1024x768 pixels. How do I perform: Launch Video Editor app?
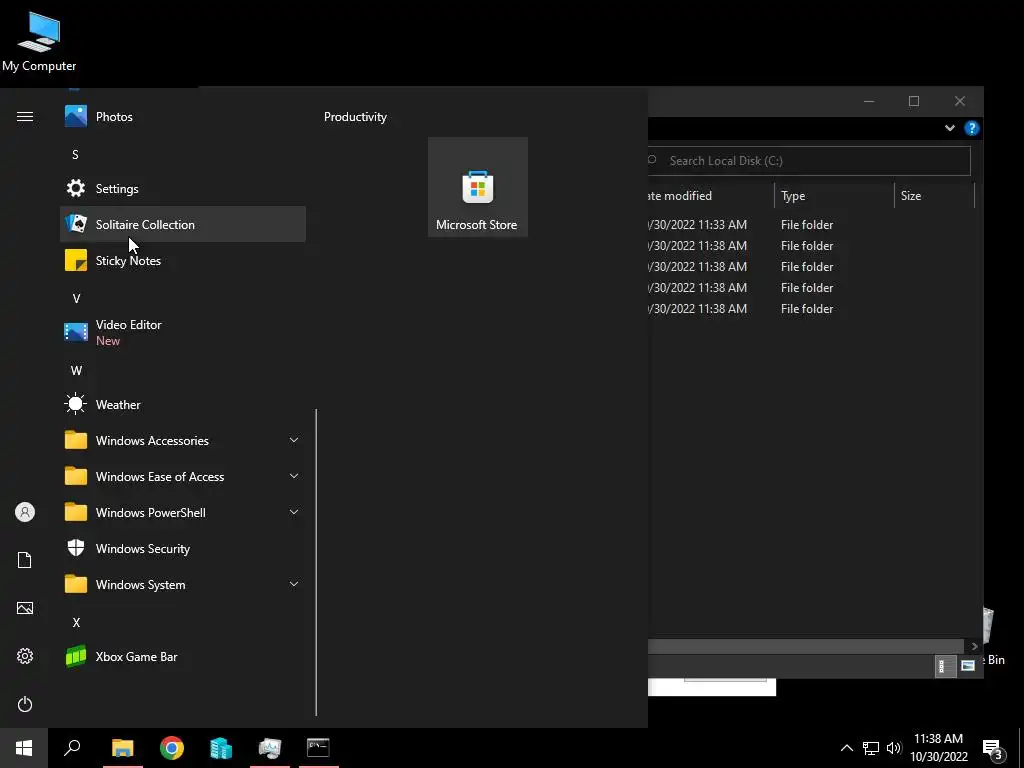[x=182, y=332]
